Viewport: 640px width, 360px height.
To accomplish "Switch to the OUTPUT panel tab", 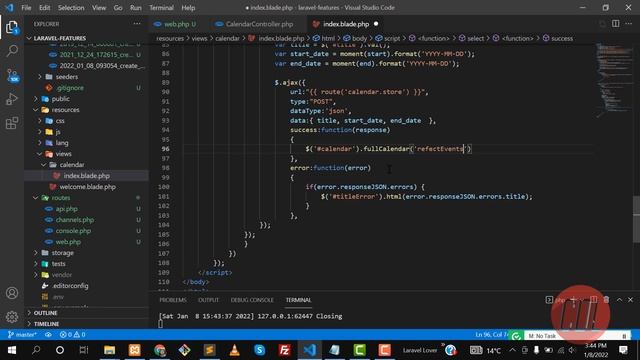I will [208, 300].
